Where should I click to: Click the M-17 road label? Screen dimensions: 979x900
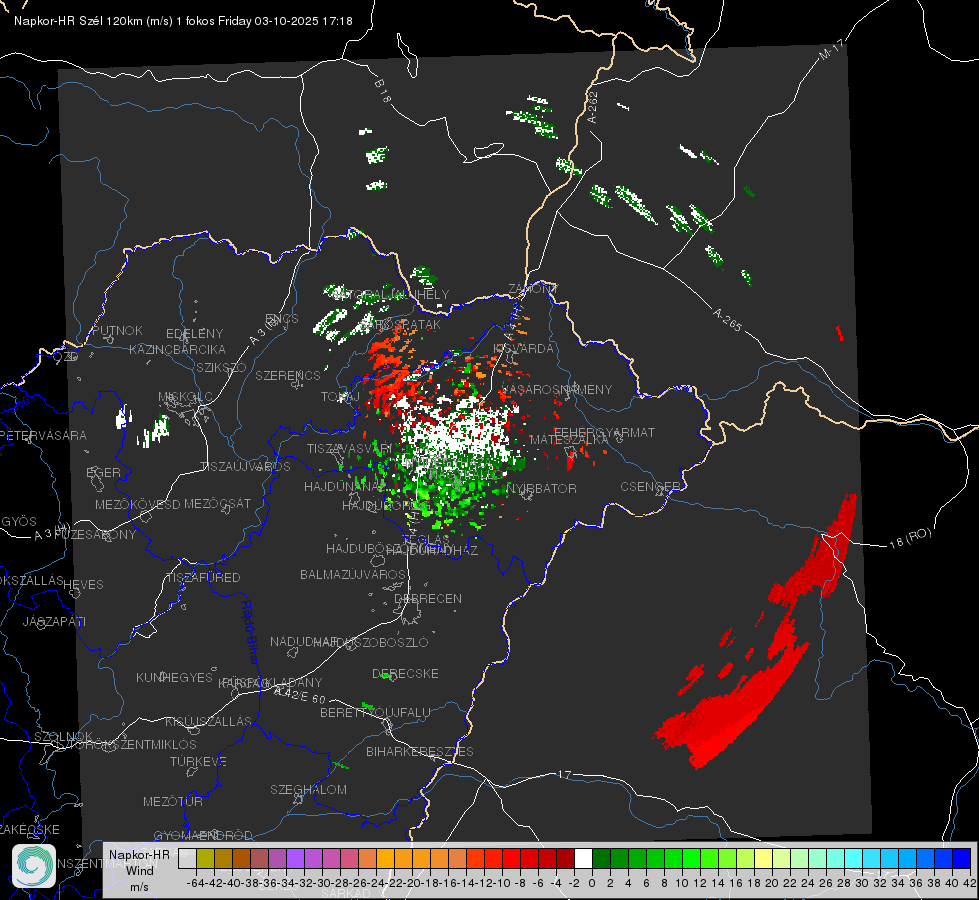click(x=832, y=50)
